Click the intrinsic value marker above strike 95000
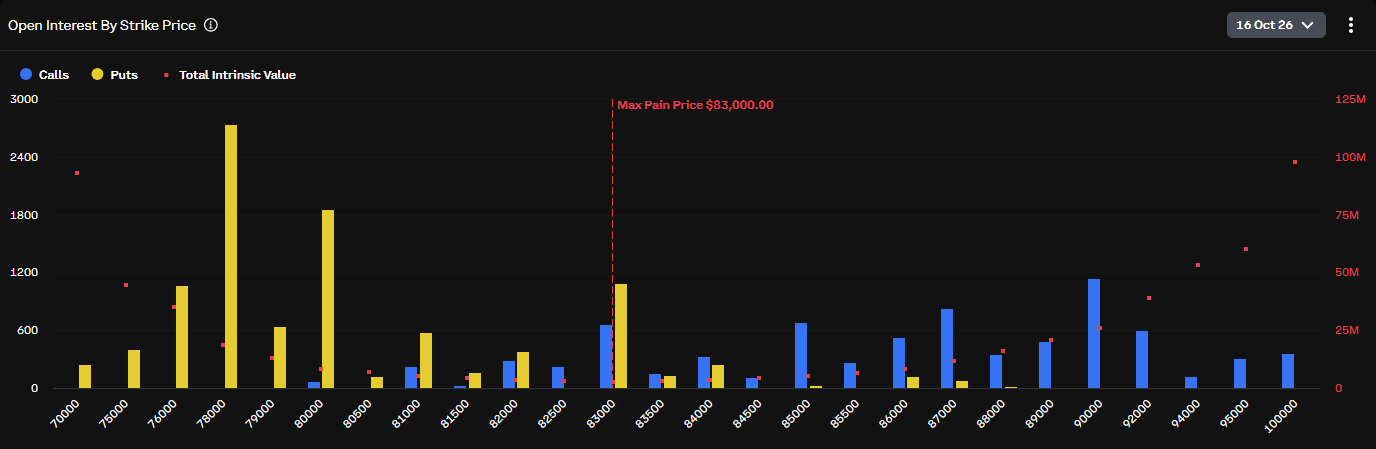The width and height of the screenshot is (1376, 449). pos(1246,249)
